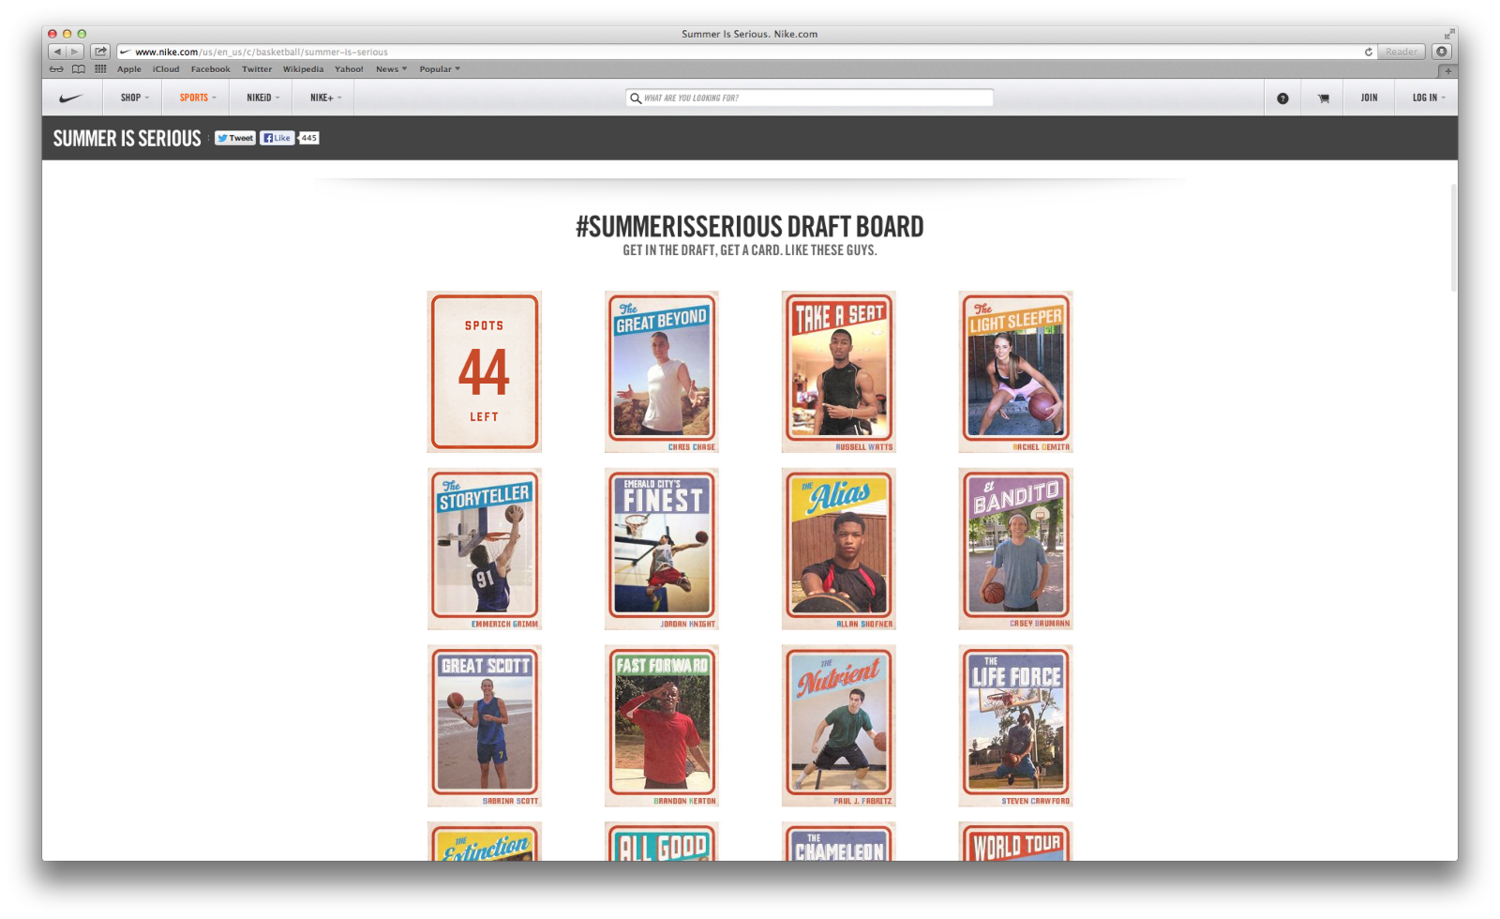The width and height of the screenshot is (1500, 919).
Task: Click 'Get in the draft, get a card' subtitle
Action: [750, 250]
